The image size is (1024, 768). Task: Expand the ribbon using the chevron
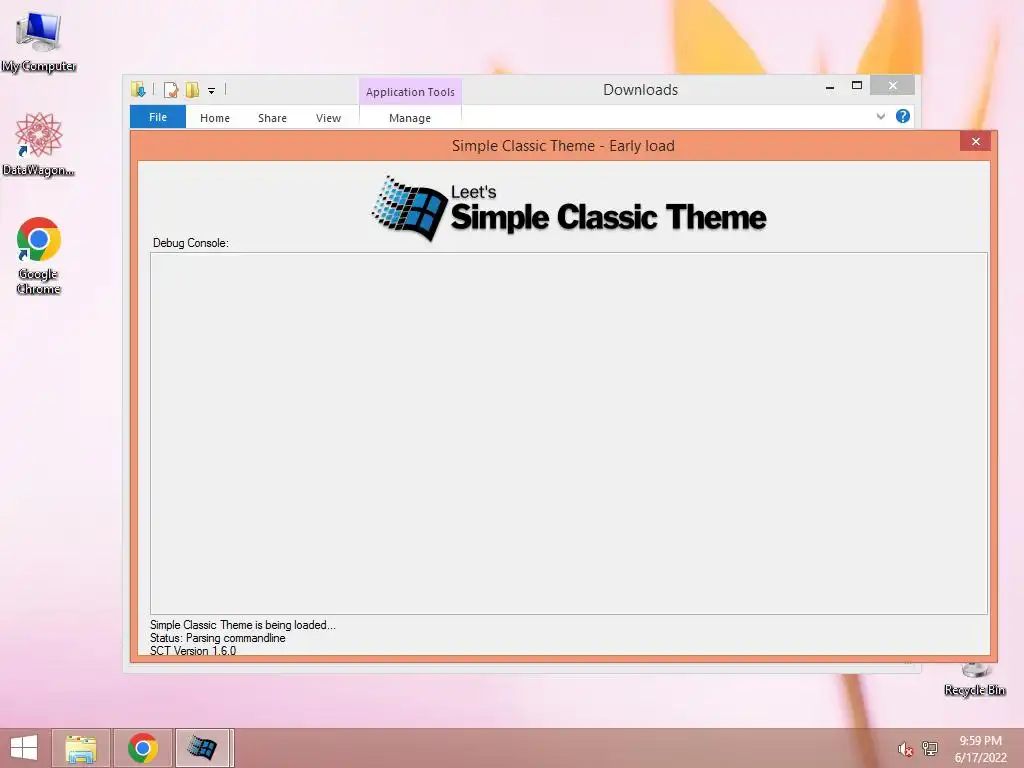click(x=880, y=116)
